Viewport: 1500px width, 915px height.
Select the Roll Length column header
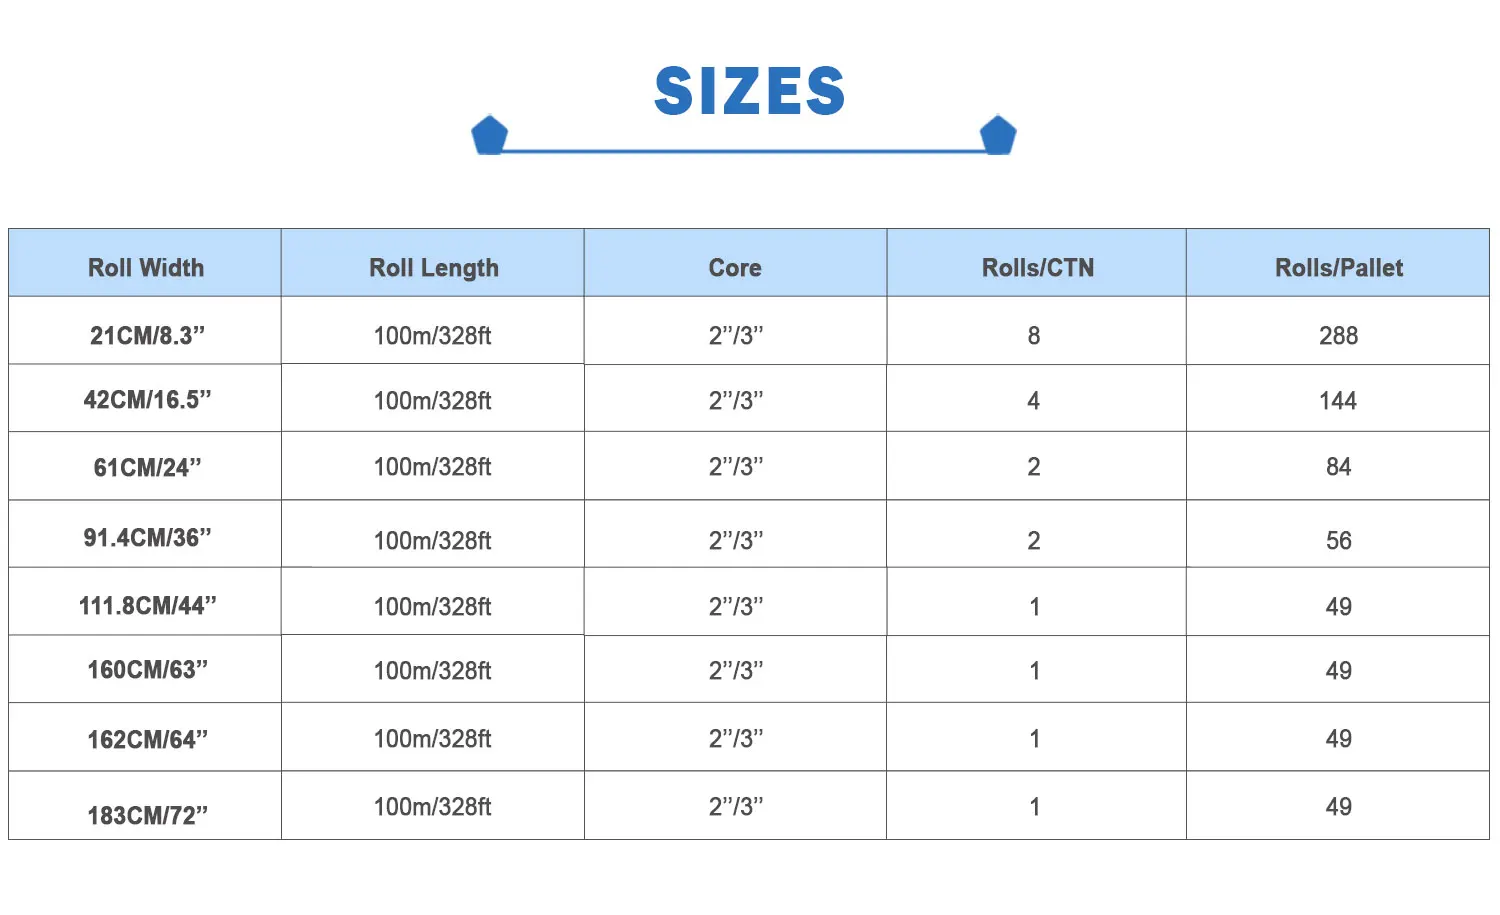coord(434,268)
